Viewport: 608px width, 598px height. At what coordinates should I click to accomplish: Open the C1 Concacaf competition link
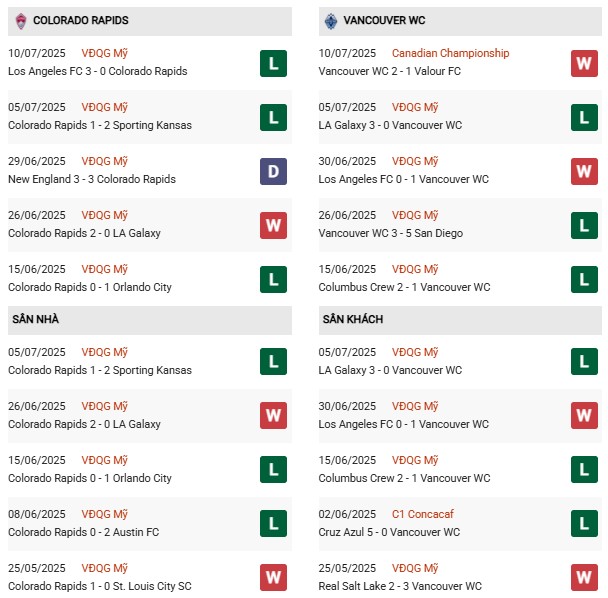coord(422,514)
